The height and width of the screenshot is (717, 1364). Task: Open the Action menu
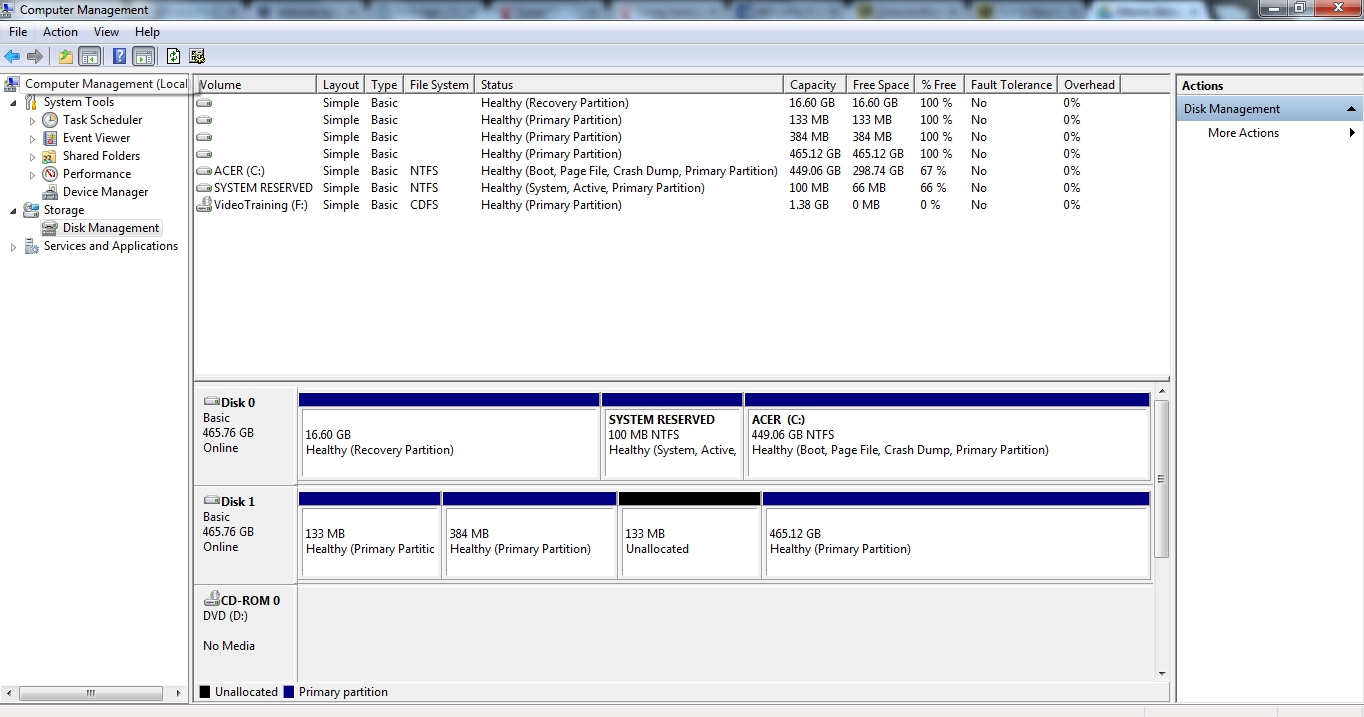click(x=60, y=32)
